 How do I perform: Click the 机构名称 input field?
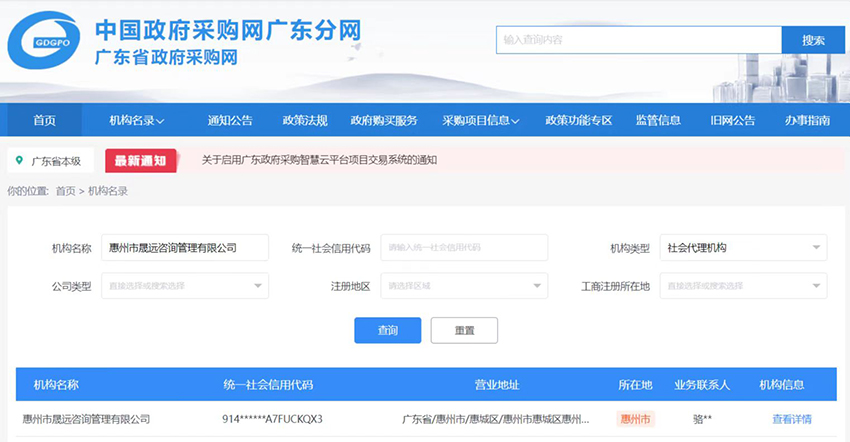click(x=184, y=248)
